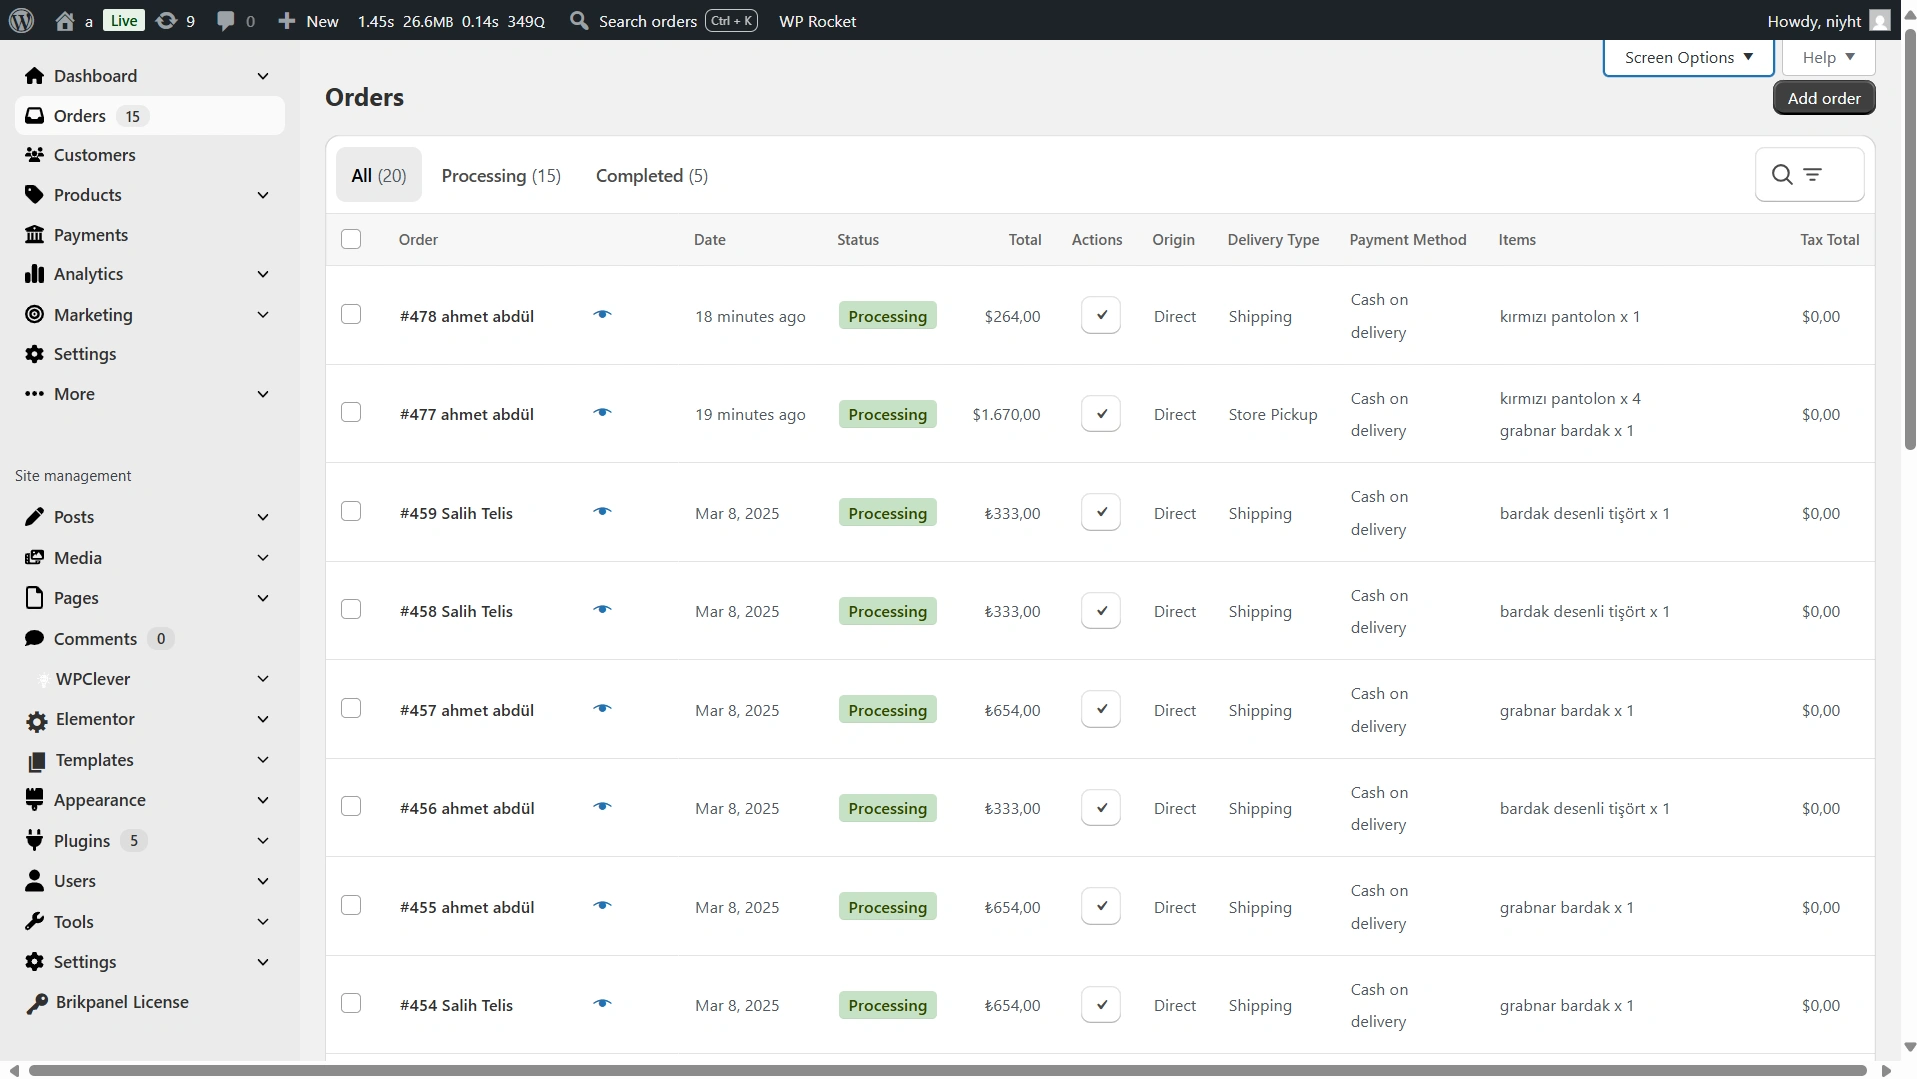Select the checkbox for order #478
The height and width of the screenshot is (1079, 1917).
[x=351, y=315]
